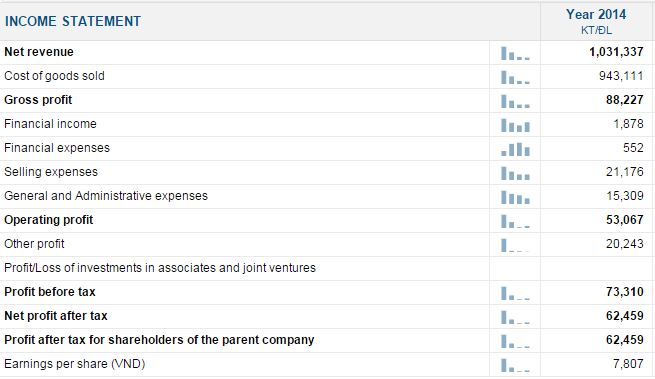Open the Selling expenses trend chart icon
The width and height of the screenshot is (655, 379).
[x=515, y=173]
